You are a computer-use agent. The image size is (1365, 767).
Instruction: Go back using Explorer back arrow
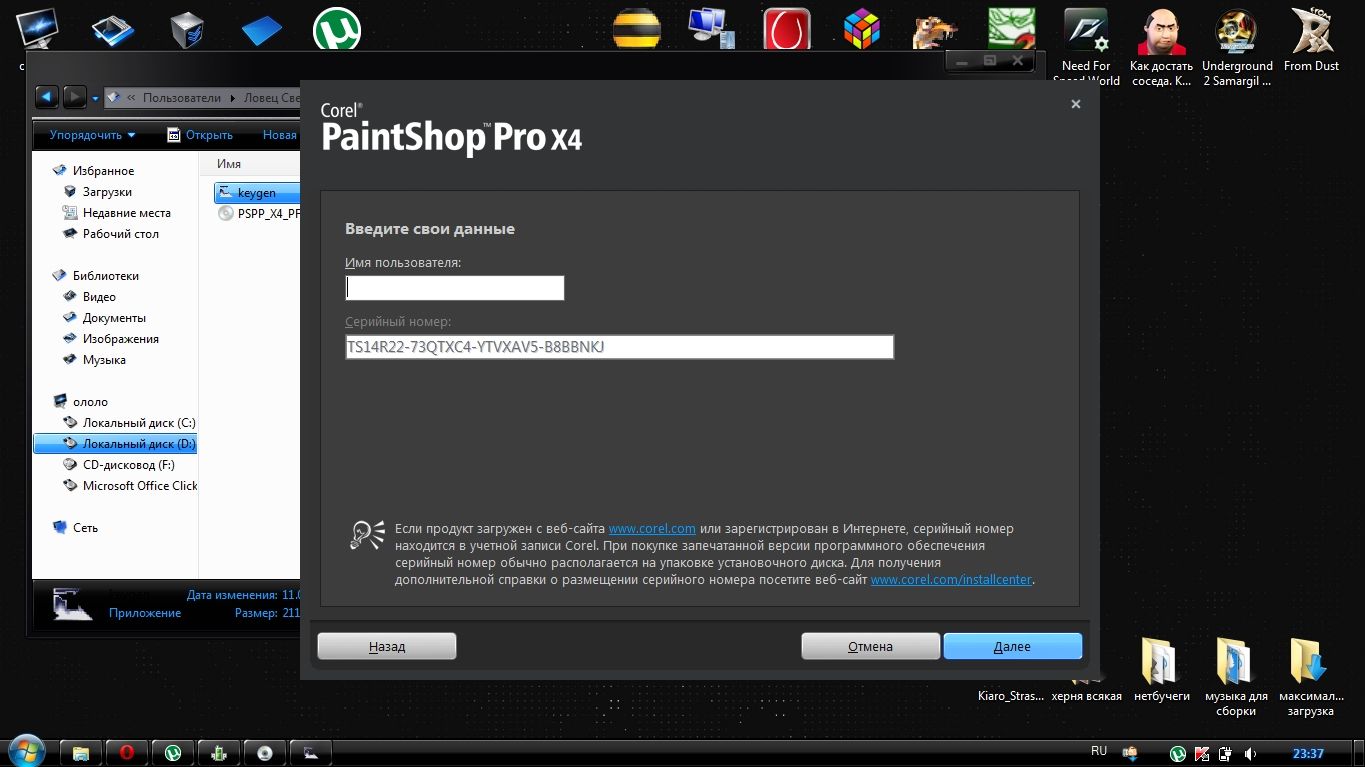tap(46, 97)
